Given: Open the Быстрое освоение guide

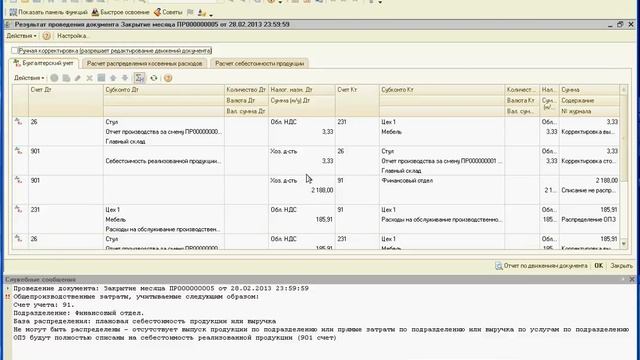Looking at the screenshot, I should tap(120, 13).
